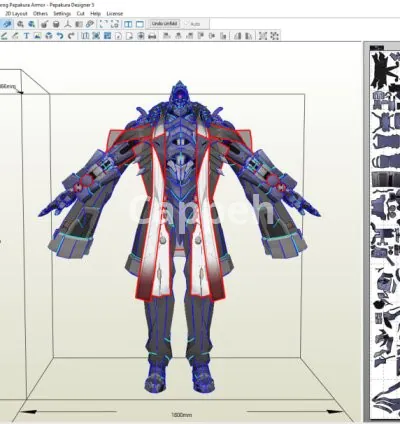The width and height of the screenshot is (400, 424).
Task: Click the paint bucket toolbar icon
Action: [x=44, y=24]
